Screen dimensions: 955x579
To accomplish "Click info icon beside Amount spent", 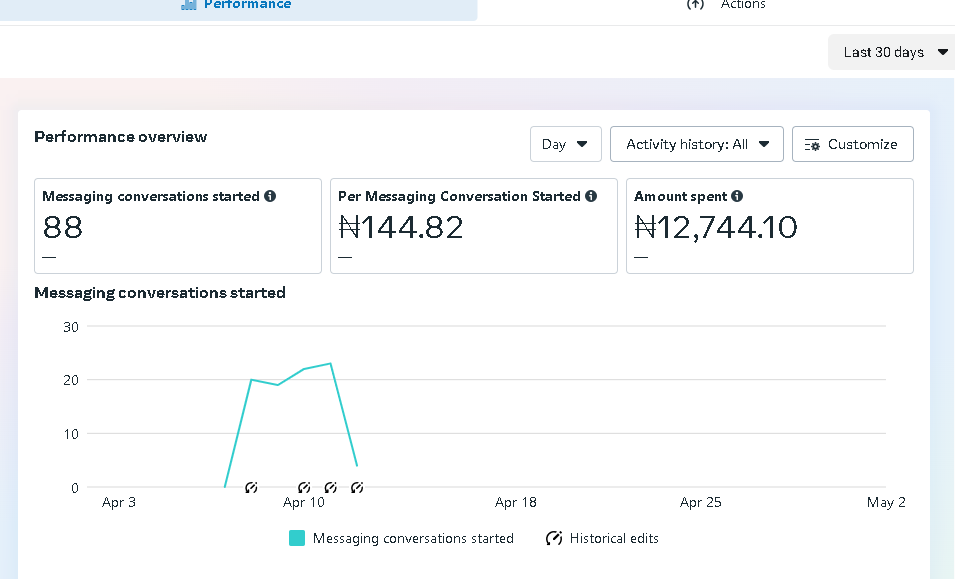I will click(737, 196).
